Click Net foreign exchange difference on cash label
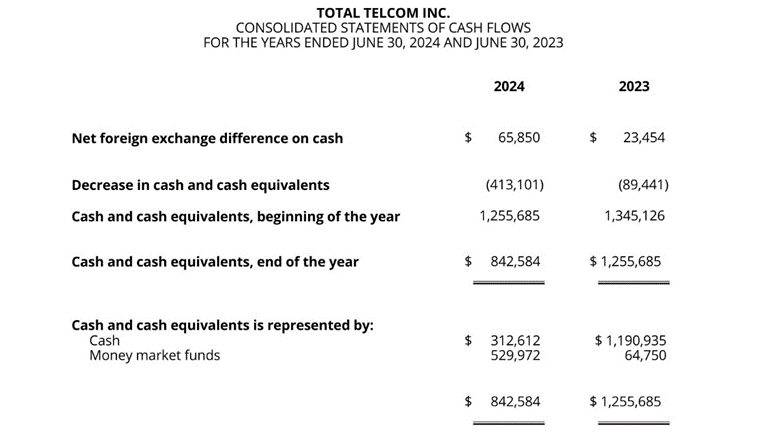 click(207, 138)
